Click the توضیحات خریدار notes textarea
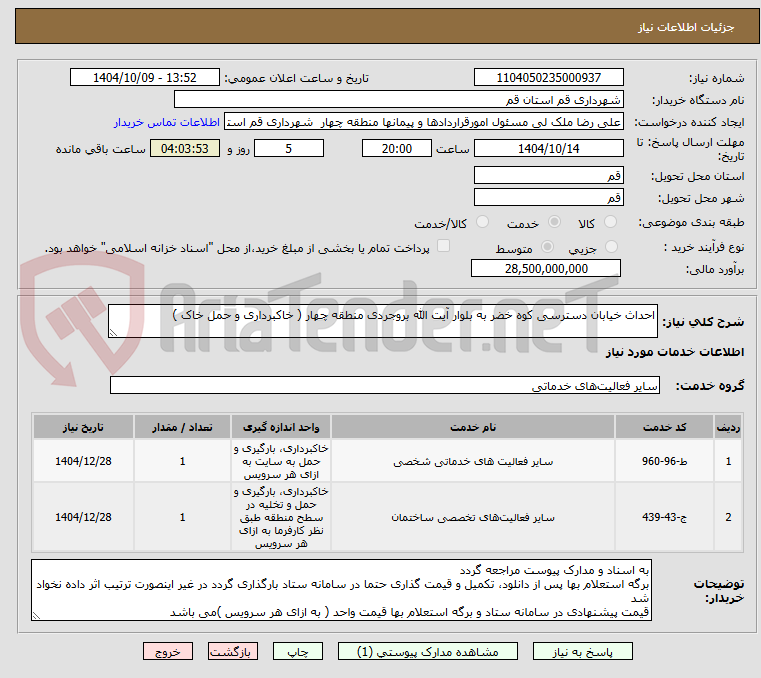Image resolution: width=761 pixels, height=678 pixels. (341, 590)
